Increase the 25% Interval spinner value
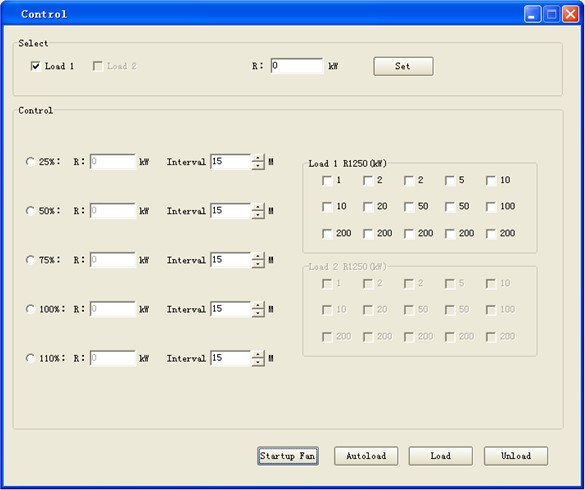The height and width of the screenshot is (490, 585). pyautogui.click(x=258, y=158)
